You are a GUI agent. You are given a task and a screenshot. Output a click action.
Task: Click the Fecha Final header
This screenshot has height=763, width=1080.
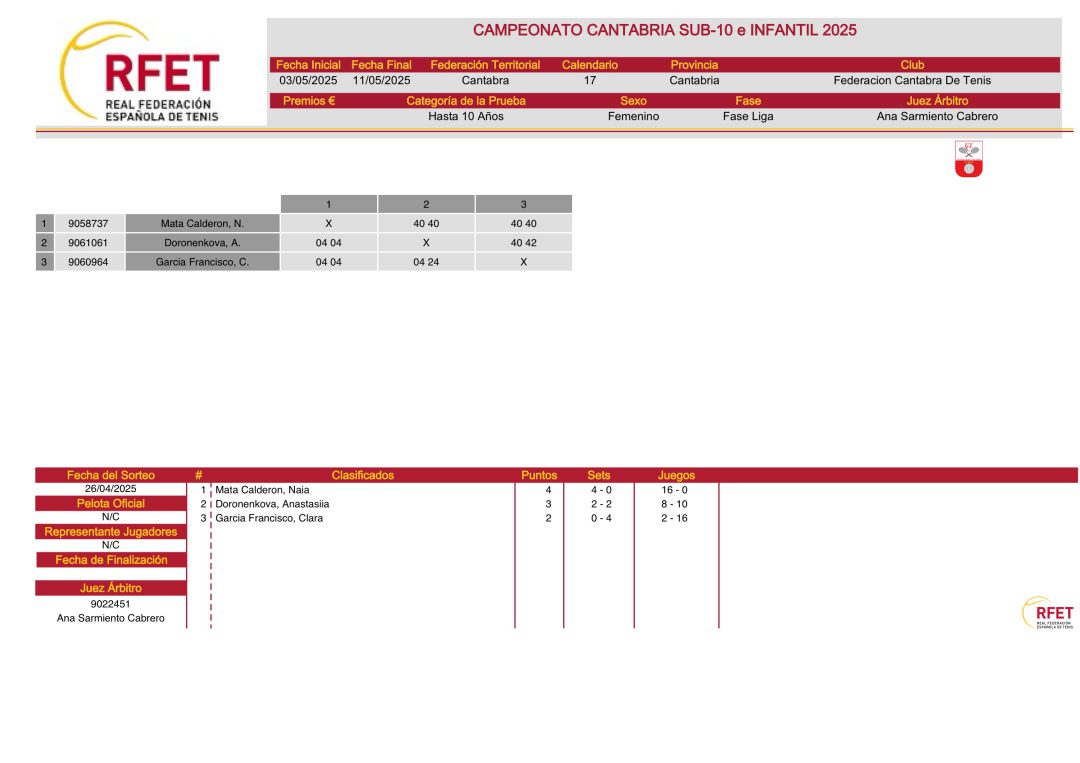381,65
